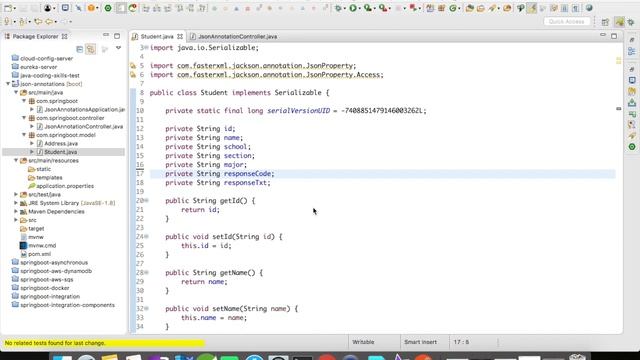Click the green circle toolbar icon
The image size is (640, 360).
click(108, 8)
